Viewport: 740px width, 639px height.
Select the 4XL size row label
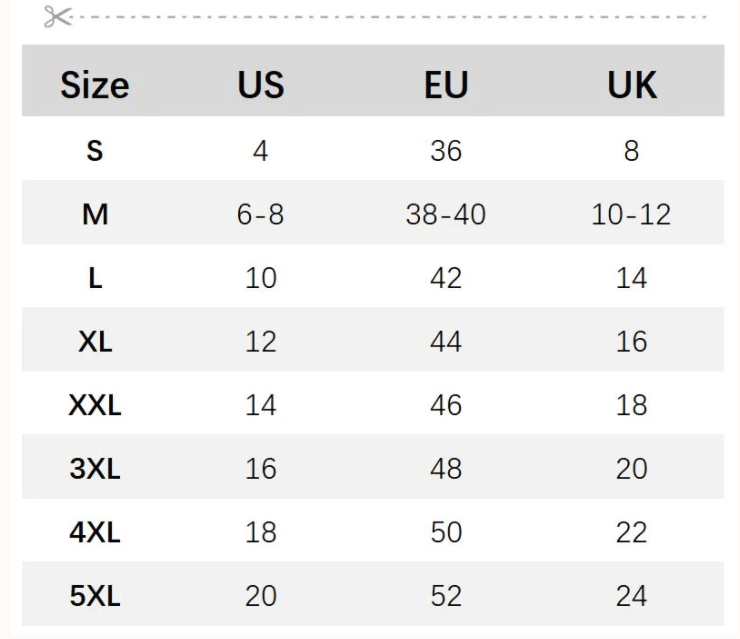pos(95,533)
